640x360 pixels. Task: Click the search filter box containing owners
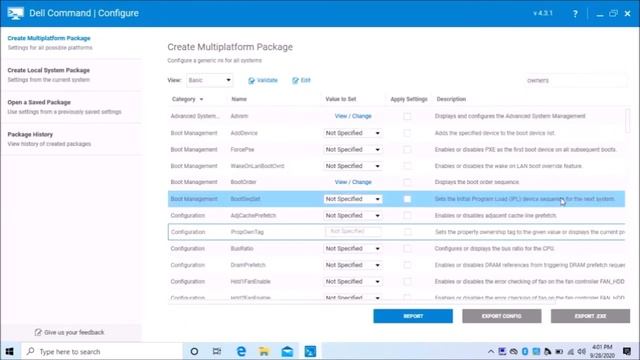[576, 80]
